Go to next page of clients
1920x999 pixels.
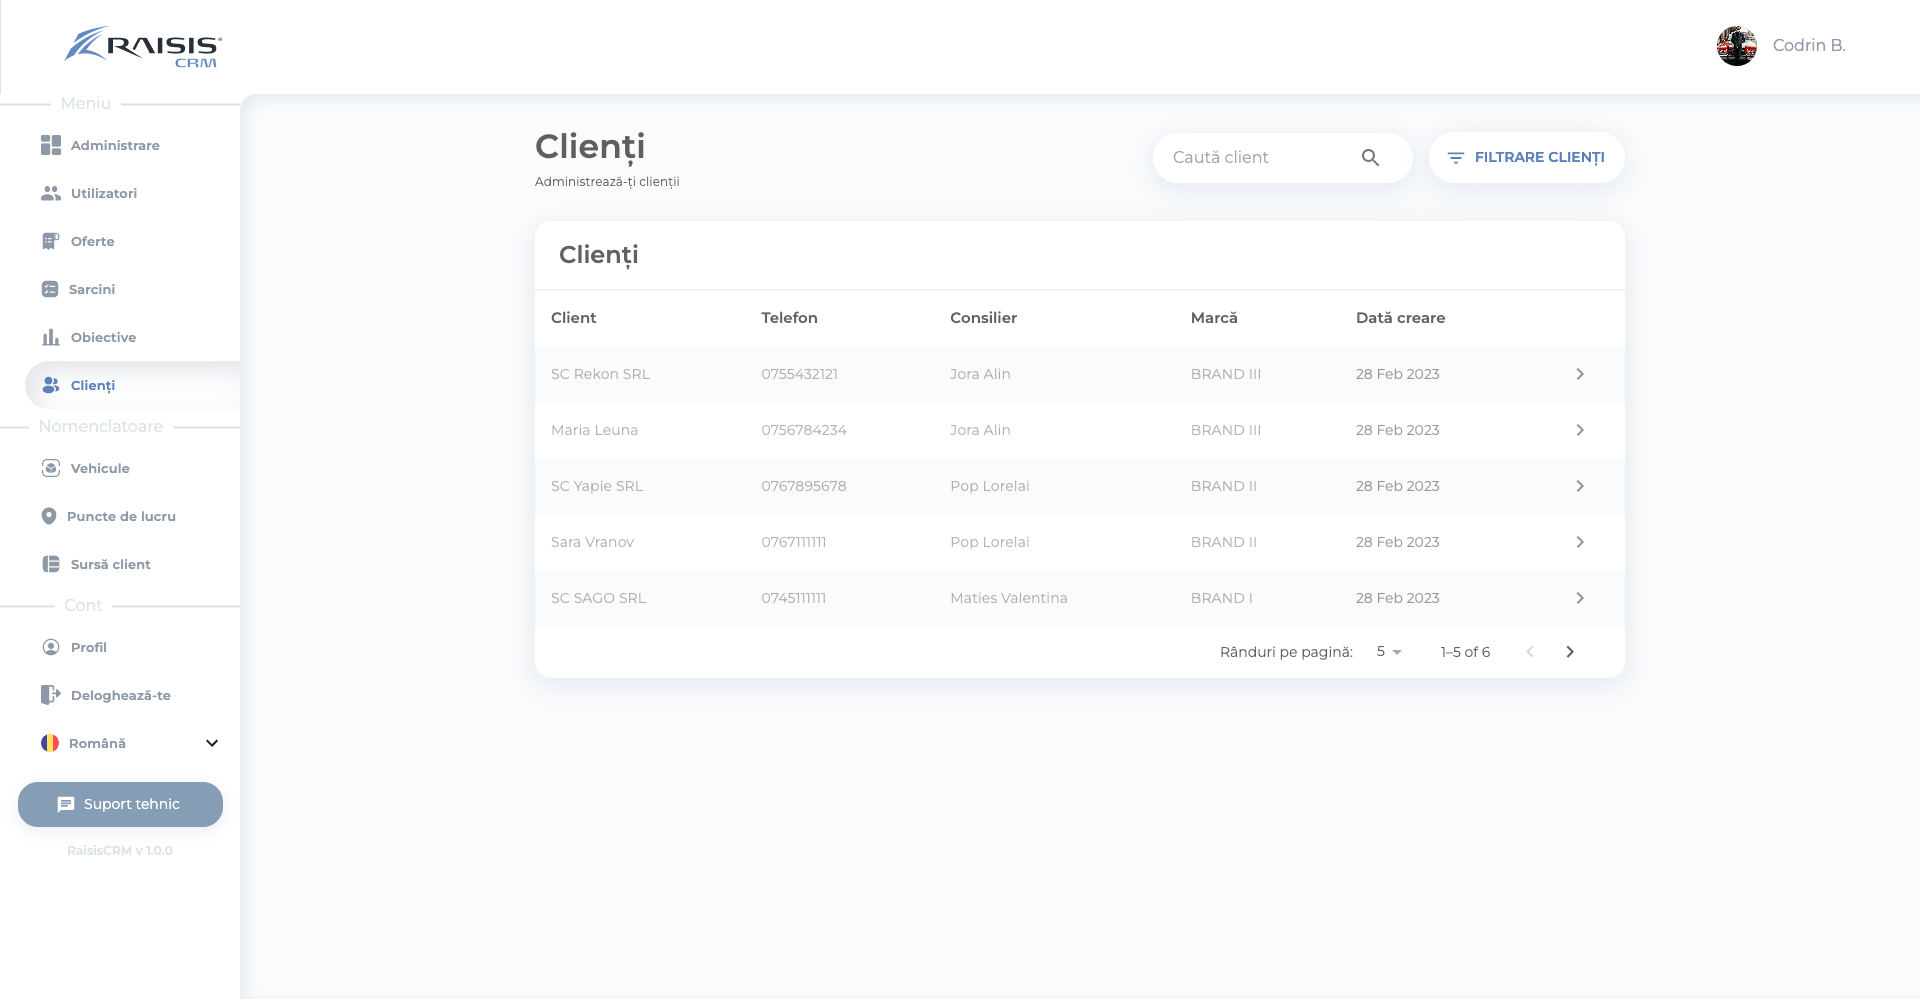pyautogui.click(x=1570, y=652)
